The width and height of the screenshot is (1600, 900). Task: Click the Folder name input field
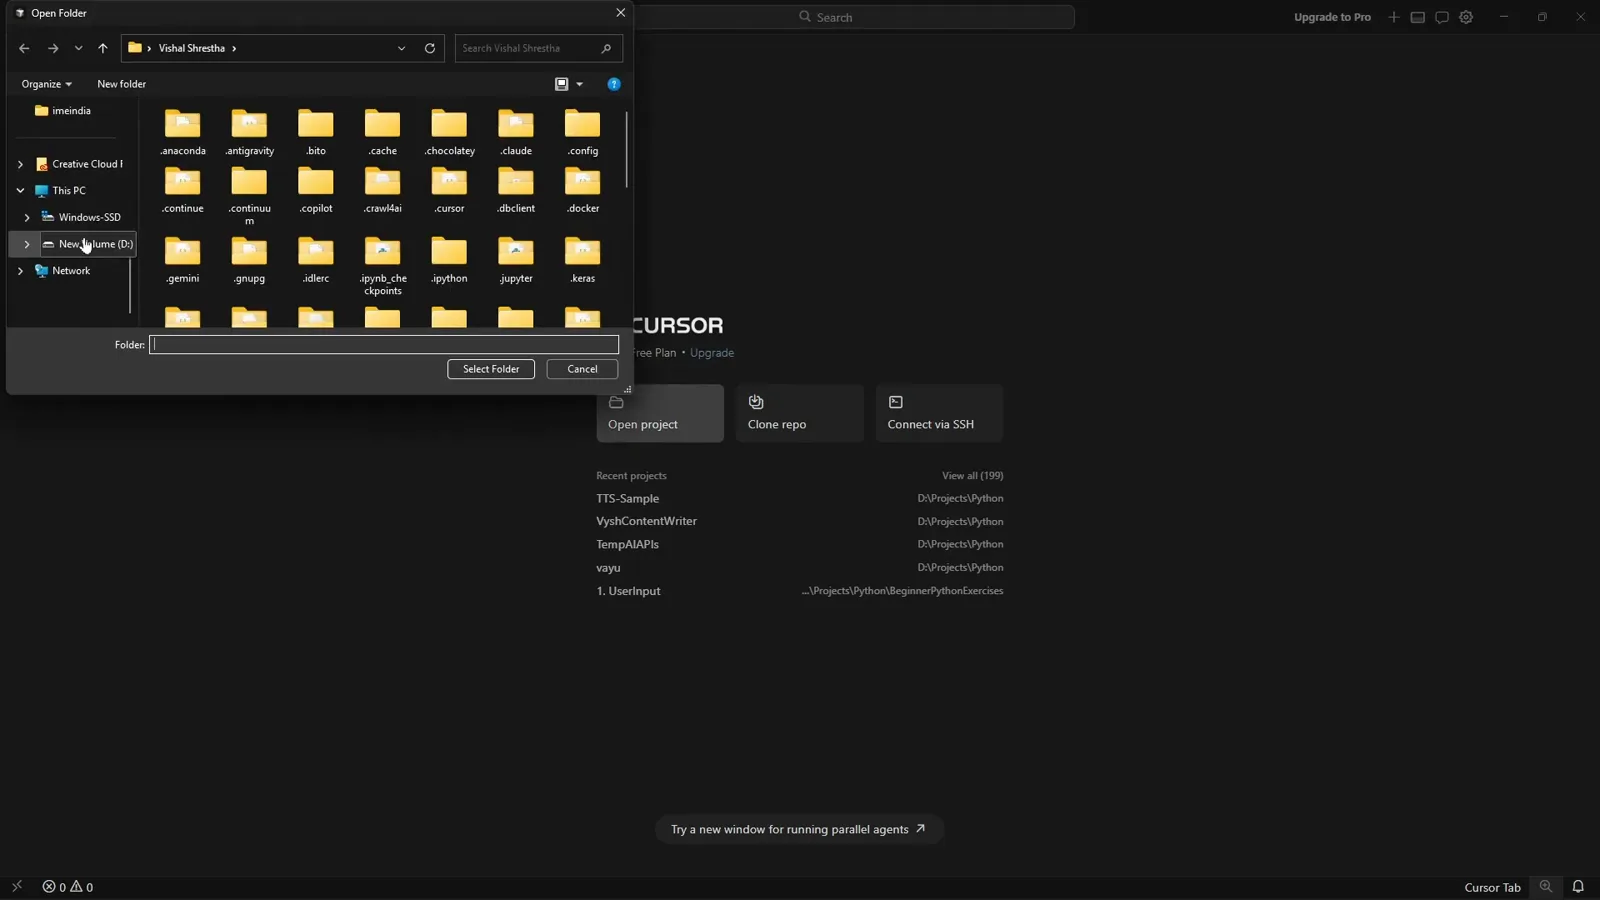(x=384, y=345)
